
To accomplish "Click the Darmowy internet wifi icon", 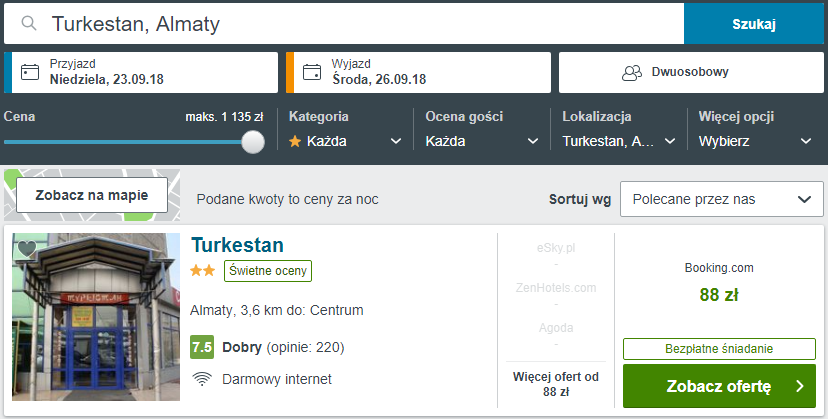I will tap(202, 379).
